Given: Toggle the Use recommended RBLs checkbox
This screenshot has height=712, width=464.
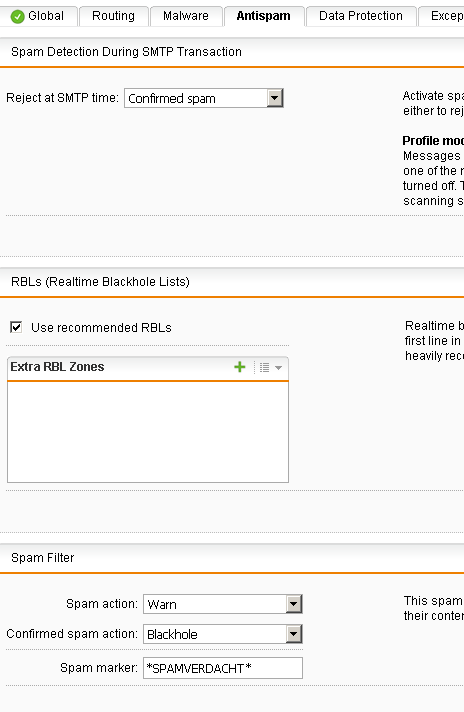Looking at the screenshot, I should tap(16, 327).
